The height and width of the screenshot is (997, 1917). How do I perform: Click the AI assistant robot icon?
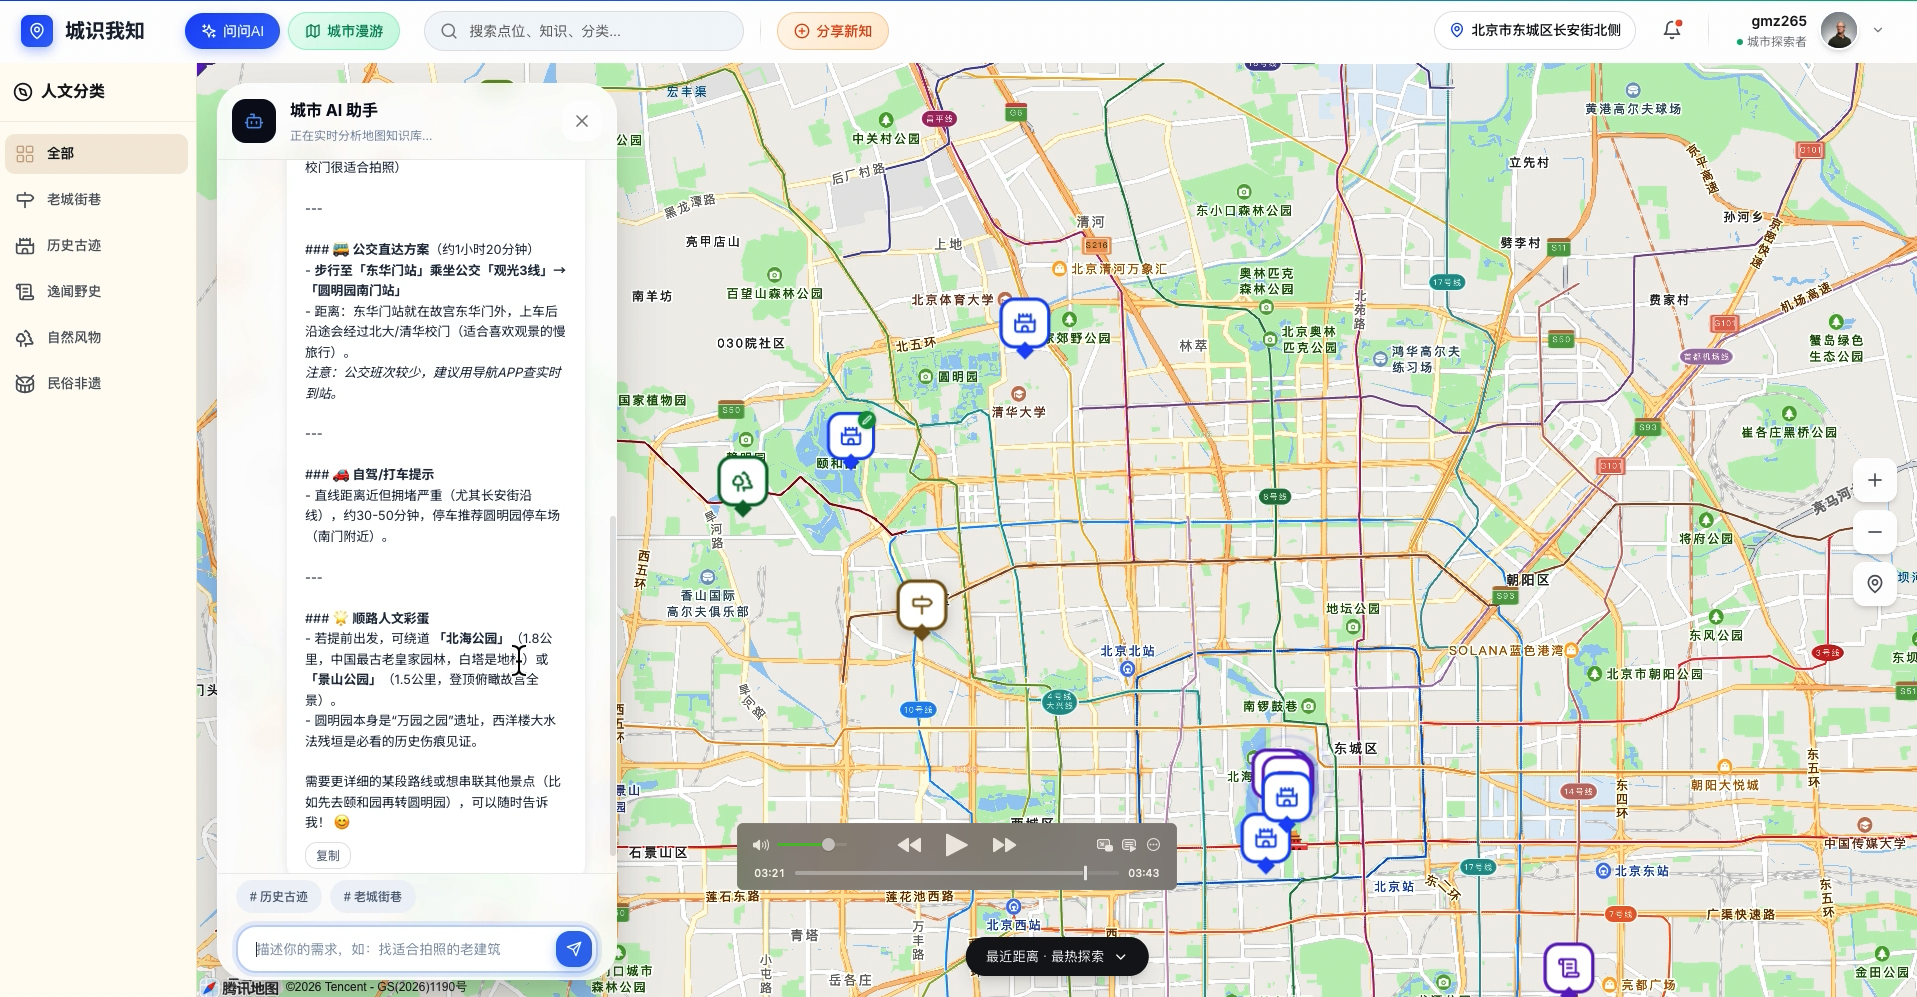pos(254,121)
